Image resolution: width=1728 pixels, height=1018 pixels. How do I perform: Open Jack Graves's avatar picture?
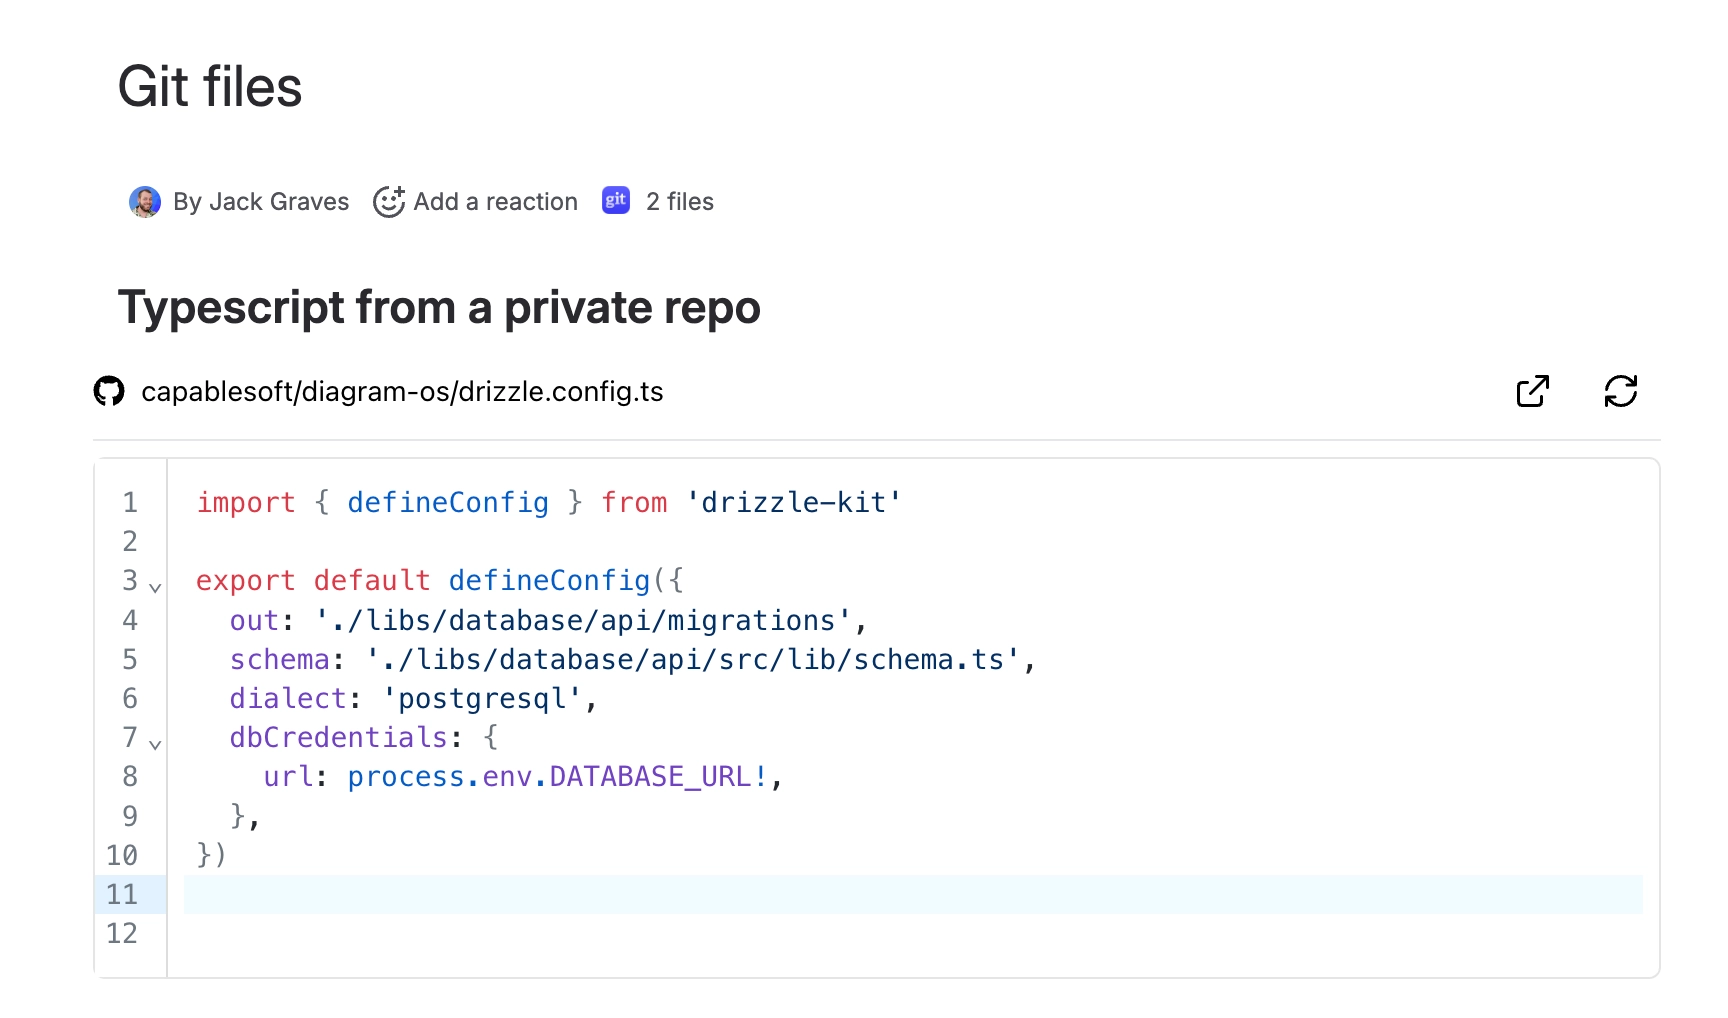click(x=146, y=201)
